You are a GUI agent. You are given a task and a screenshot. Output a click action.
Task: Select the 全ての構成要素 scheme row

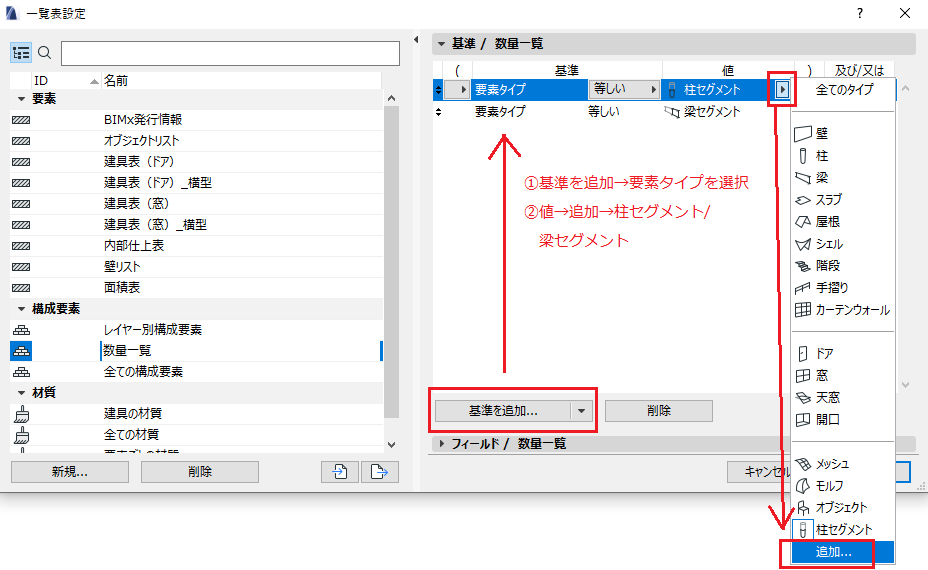[196, 372]
